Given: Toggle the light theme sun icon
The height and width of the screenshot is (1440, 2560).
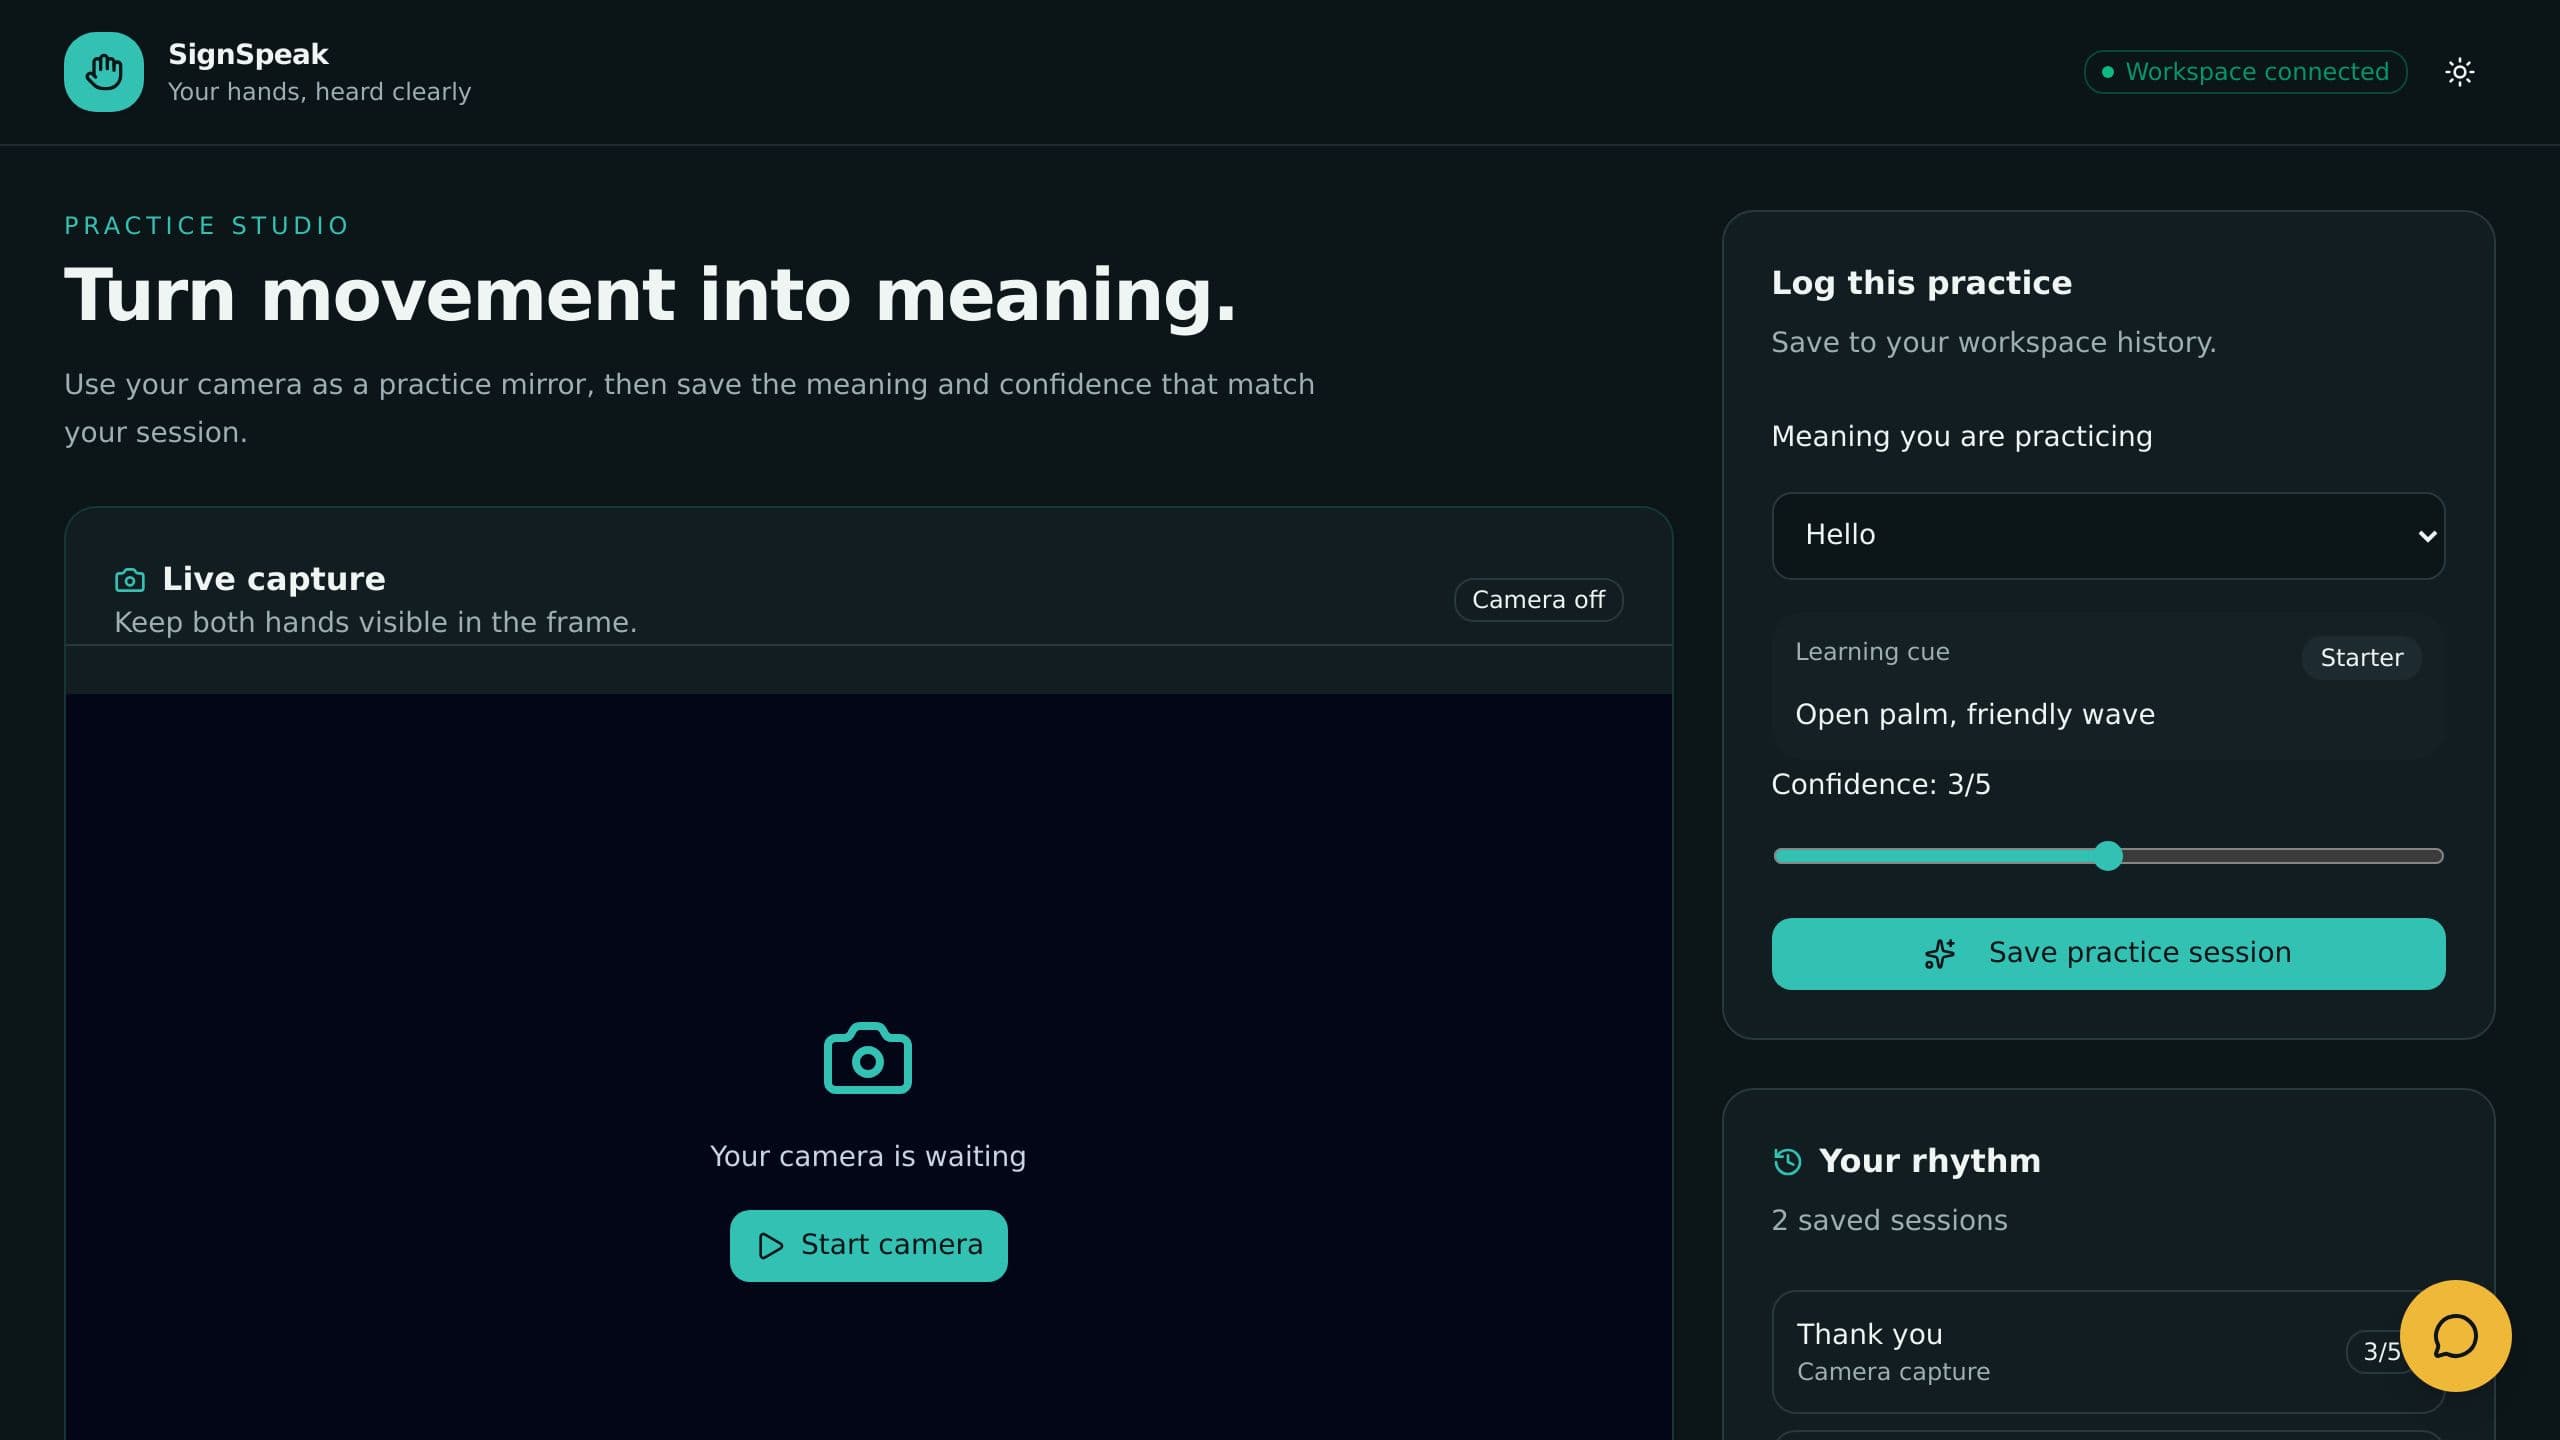Looking at the screenshot, I should 2459,72.
